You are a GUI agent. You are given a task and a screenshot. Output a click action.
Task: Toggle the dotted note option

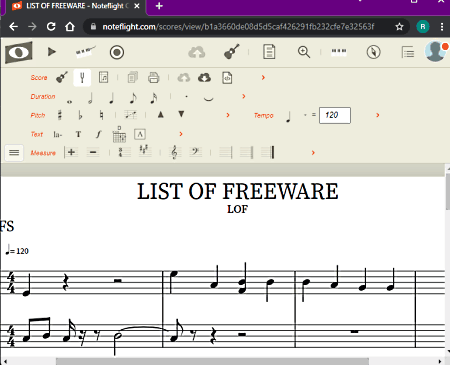pyautogui.click(x=186, y=97)
